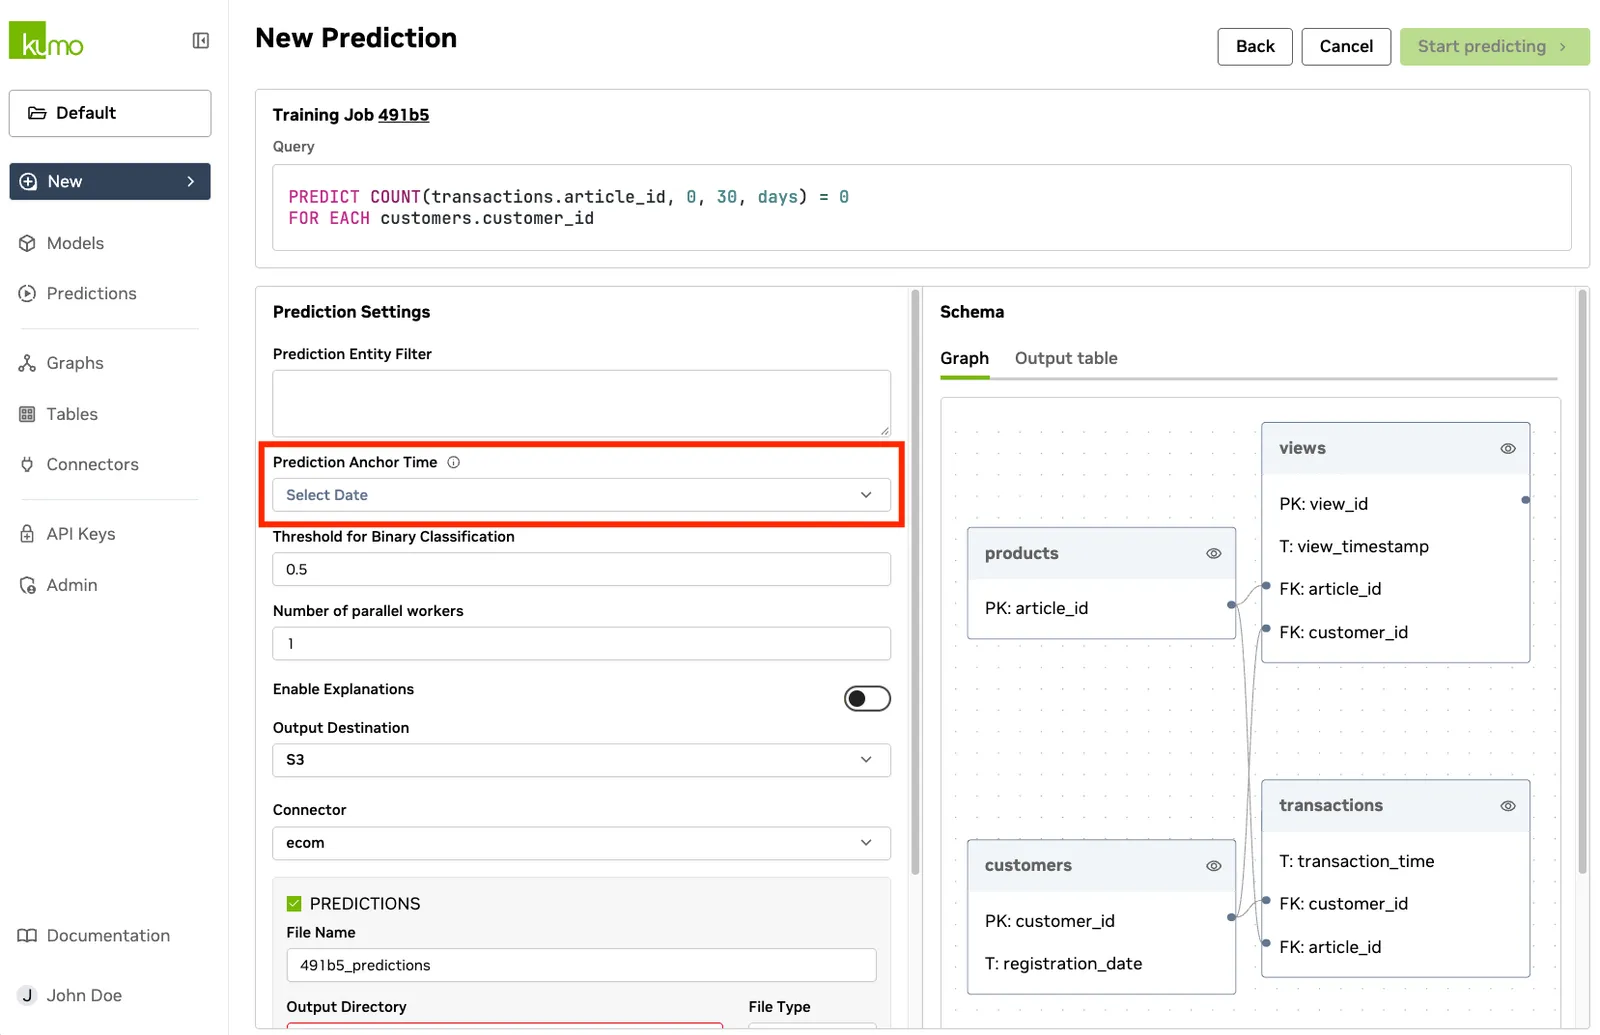Open Predictions in the sidebar
1600x1035 pixels.
91,293
